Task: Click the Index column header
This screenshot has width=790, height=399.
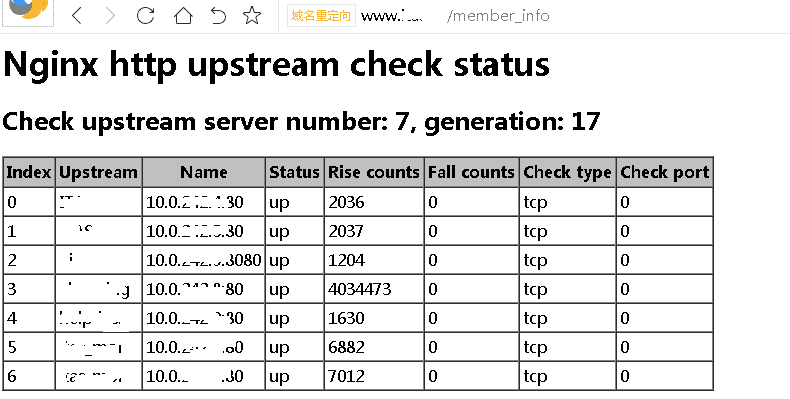Action: (29, 172)
